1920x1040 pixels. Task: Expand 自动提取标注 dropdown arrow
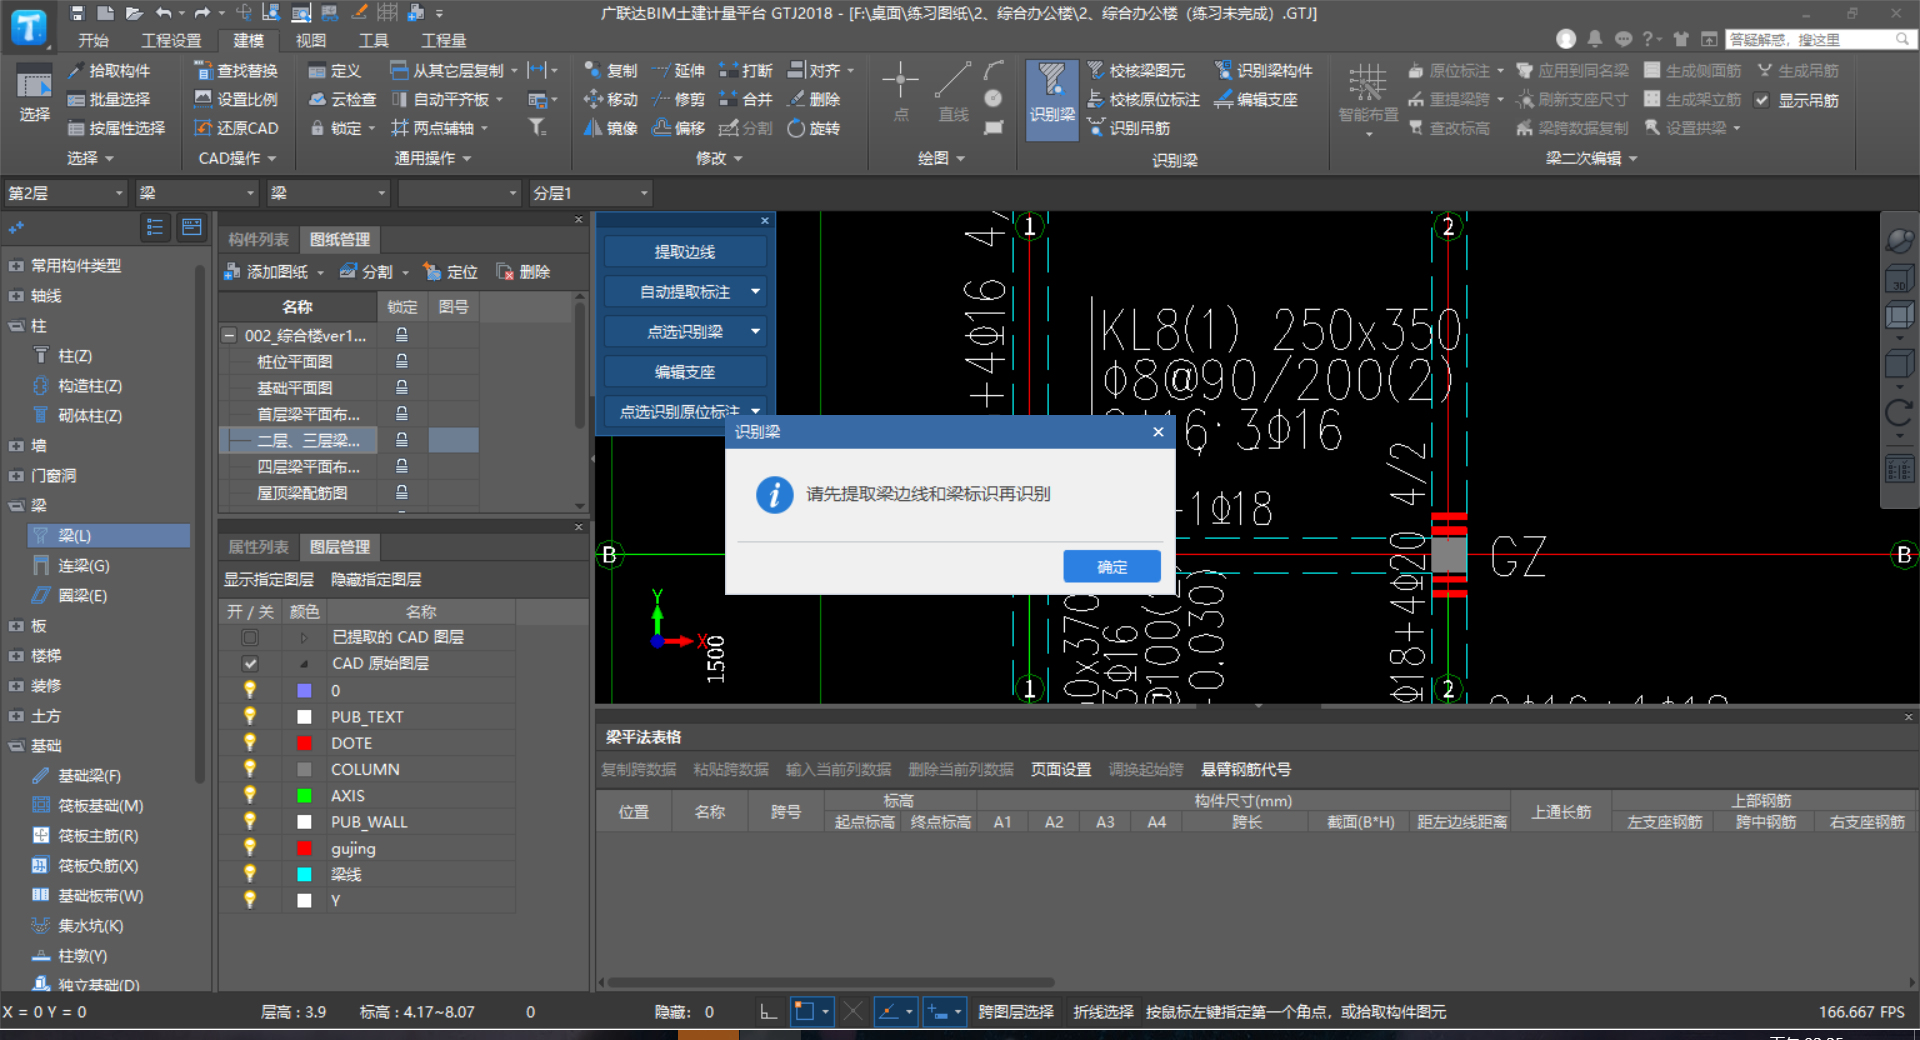[x=755, y=292]
